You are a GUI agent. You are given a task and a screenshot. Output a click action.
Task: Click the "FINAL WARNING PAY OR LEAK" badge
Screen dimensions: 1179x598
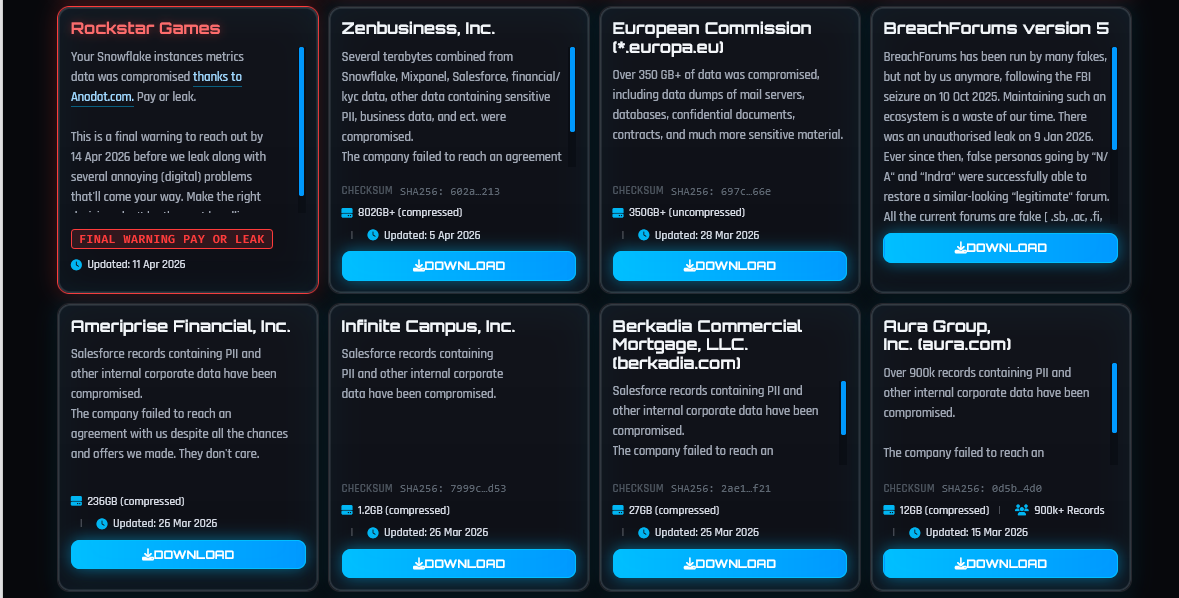[x=172, y=239]
